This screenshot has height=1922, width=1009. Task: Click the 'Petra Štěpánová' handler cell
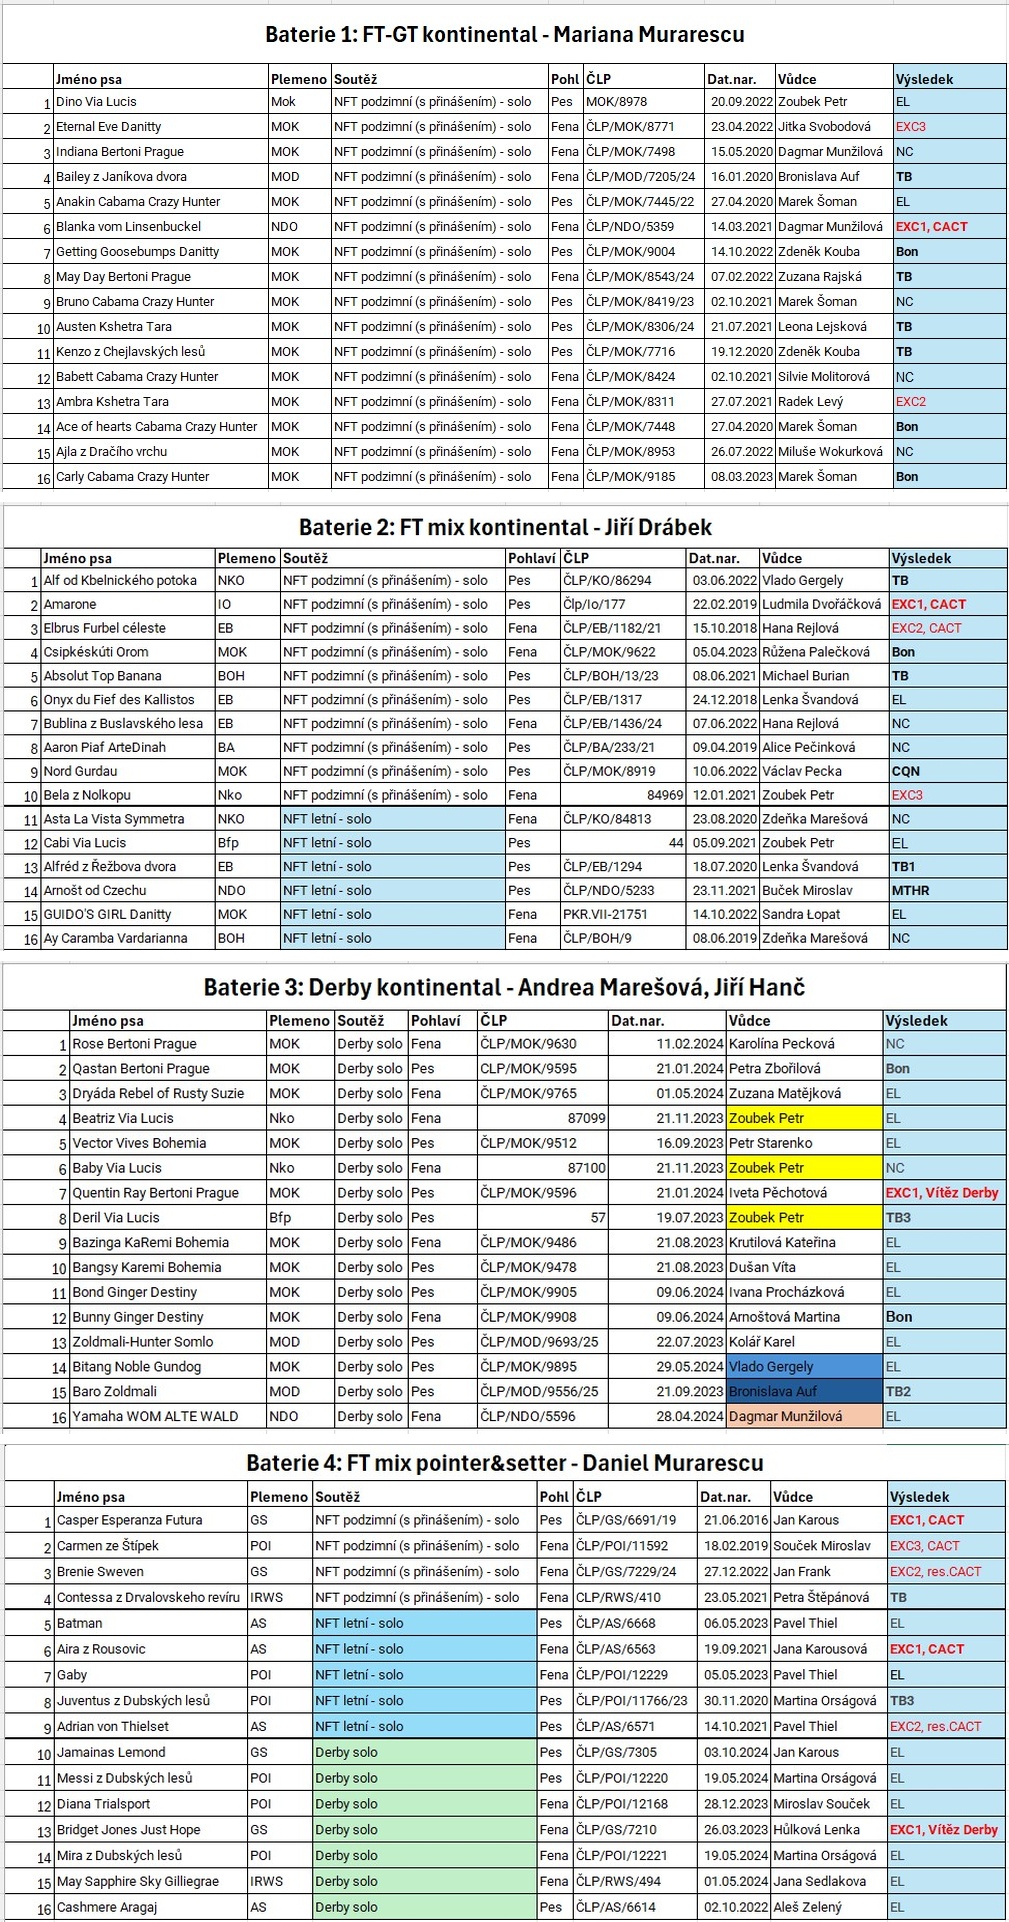pyautogui.click(x=828, y=1598)
